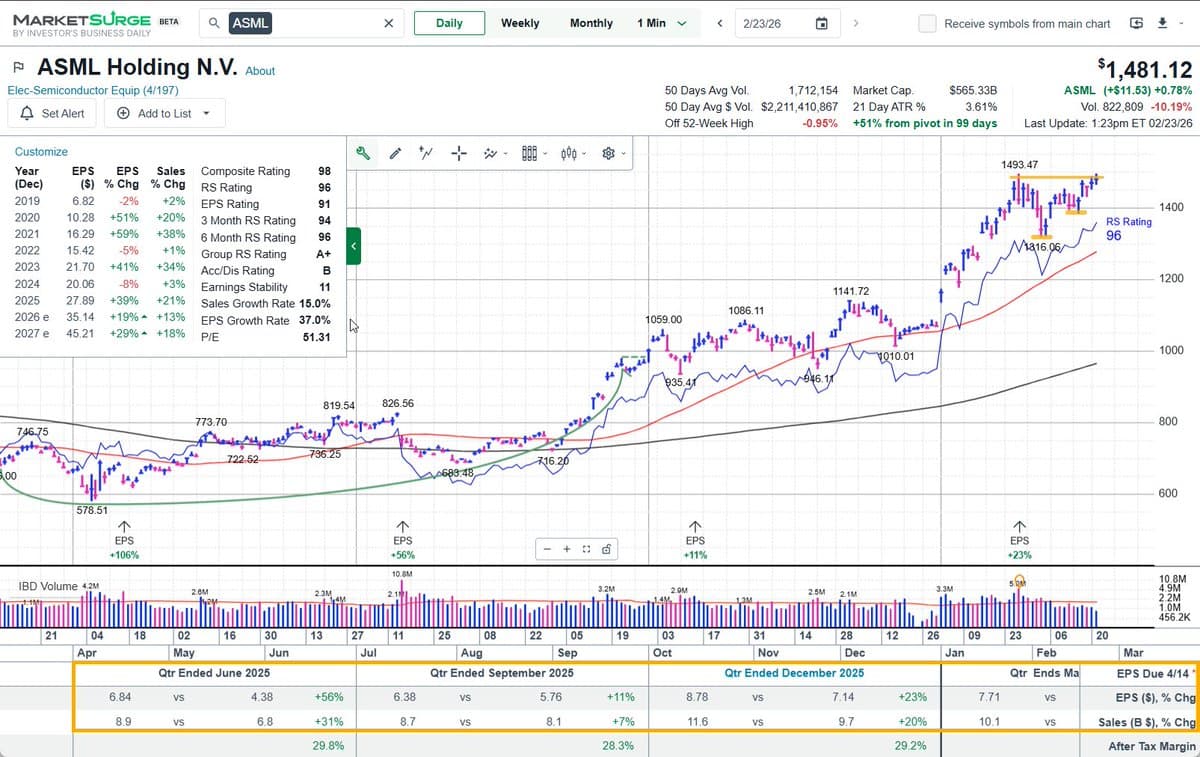Viewport: 1200px width, 757px height.
Task: Select the crosshair tool
Action: coord(458,152)
